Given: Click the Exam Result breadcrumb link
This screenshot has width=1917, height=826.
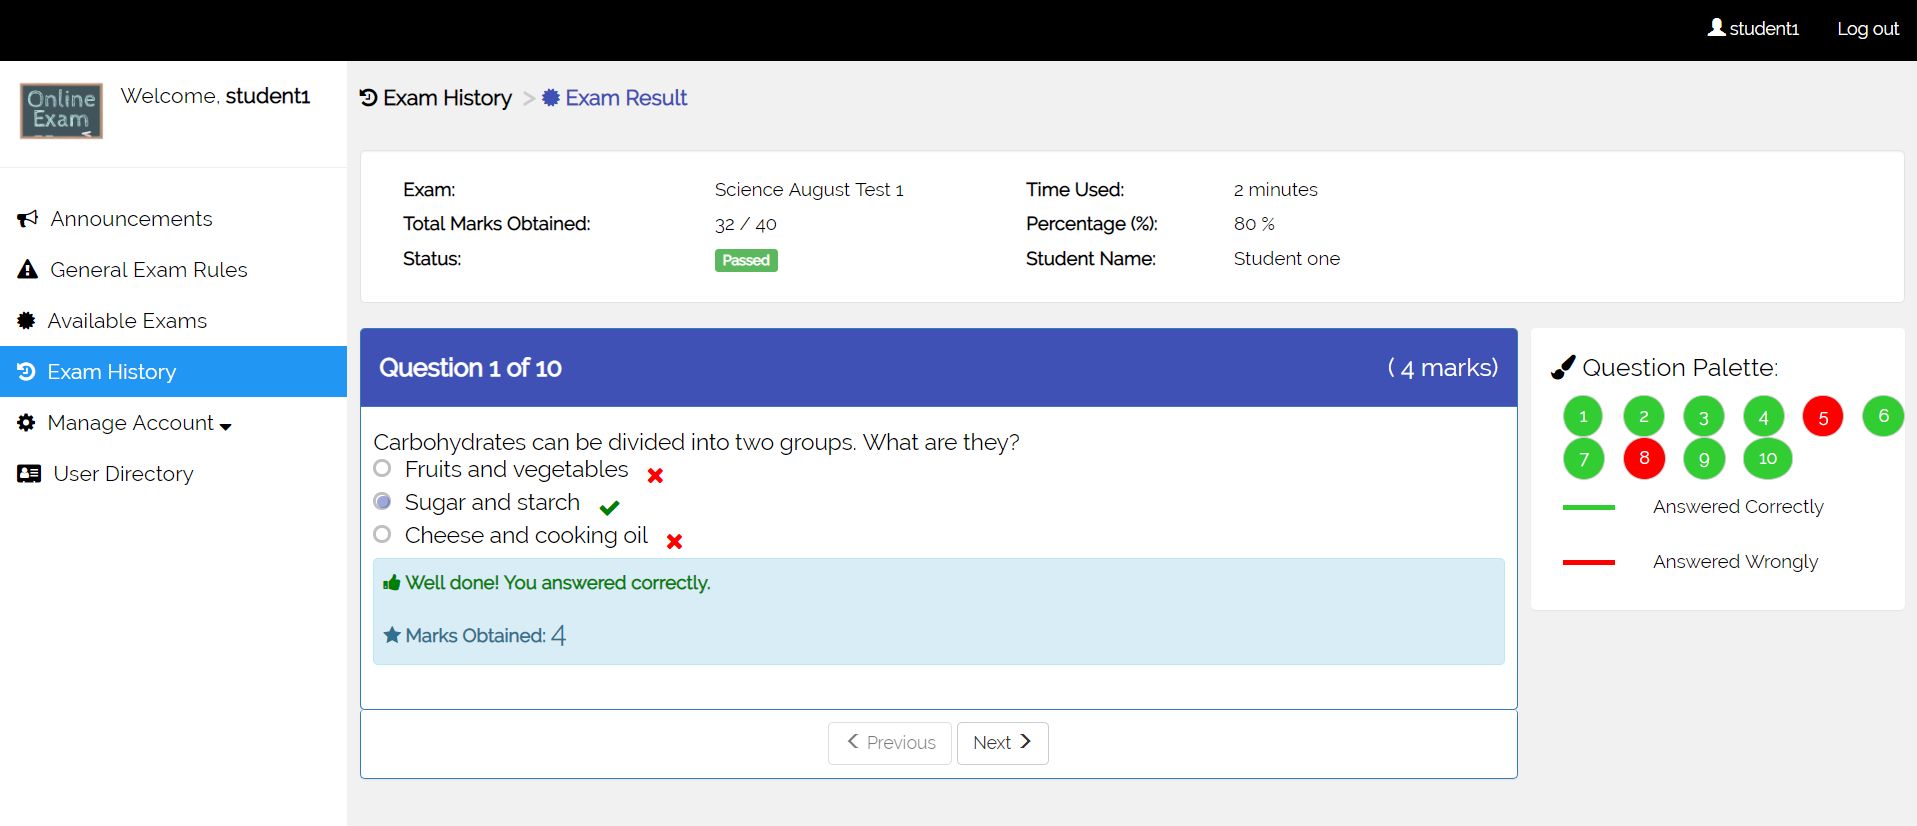Looking at the screenshot, I should [x=615, y=98].
